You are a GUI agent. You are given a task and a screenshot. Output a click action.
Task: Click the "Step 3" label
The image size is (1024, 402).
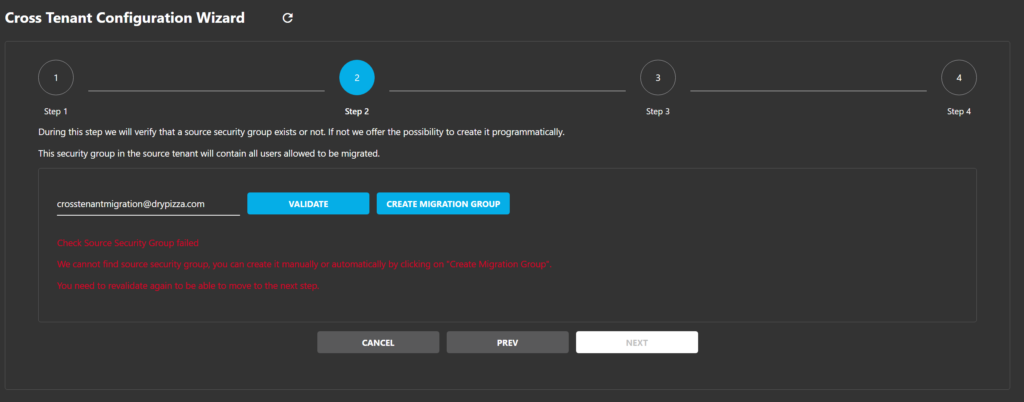pos(658,112)
